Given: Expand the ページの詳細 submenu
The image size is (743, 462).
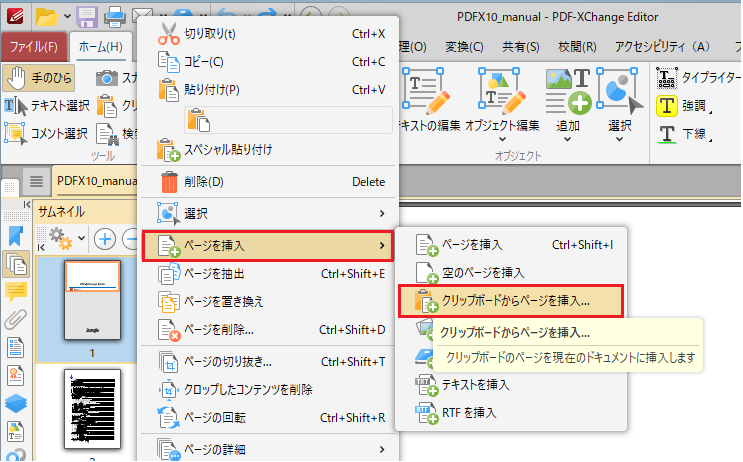Looking at the screenshot, I should (382, 449).
